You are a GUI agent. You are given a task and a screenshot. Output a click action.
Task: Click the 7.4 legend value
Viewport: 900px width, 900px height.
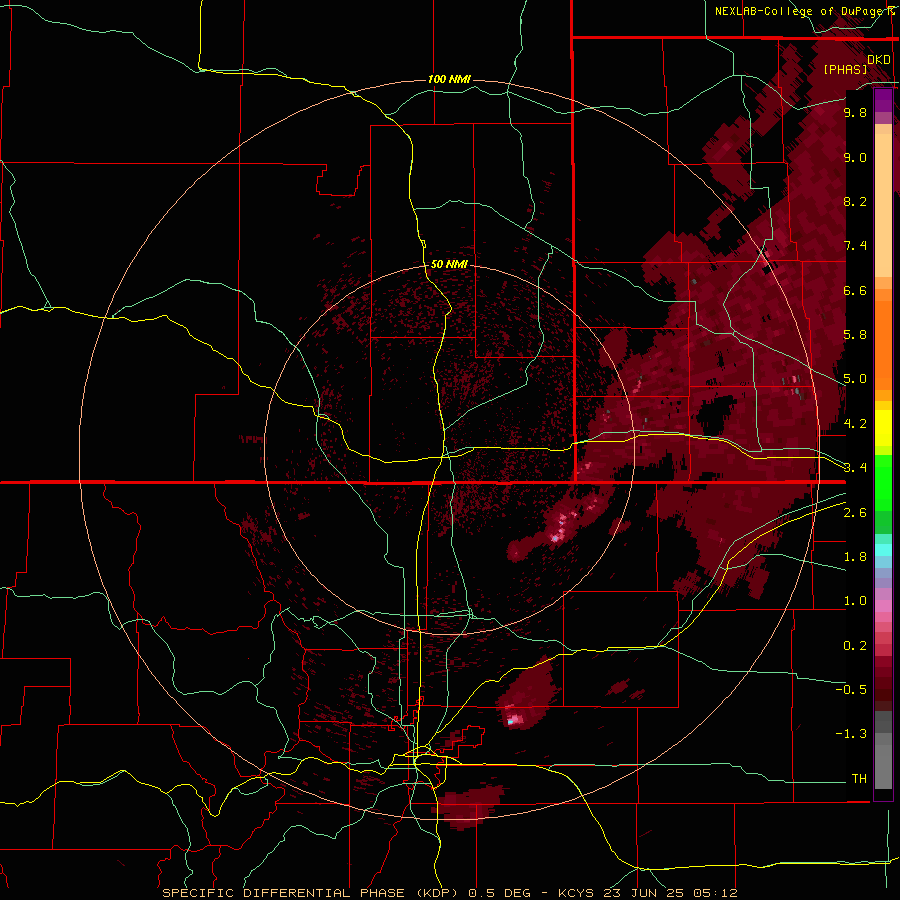855,246
